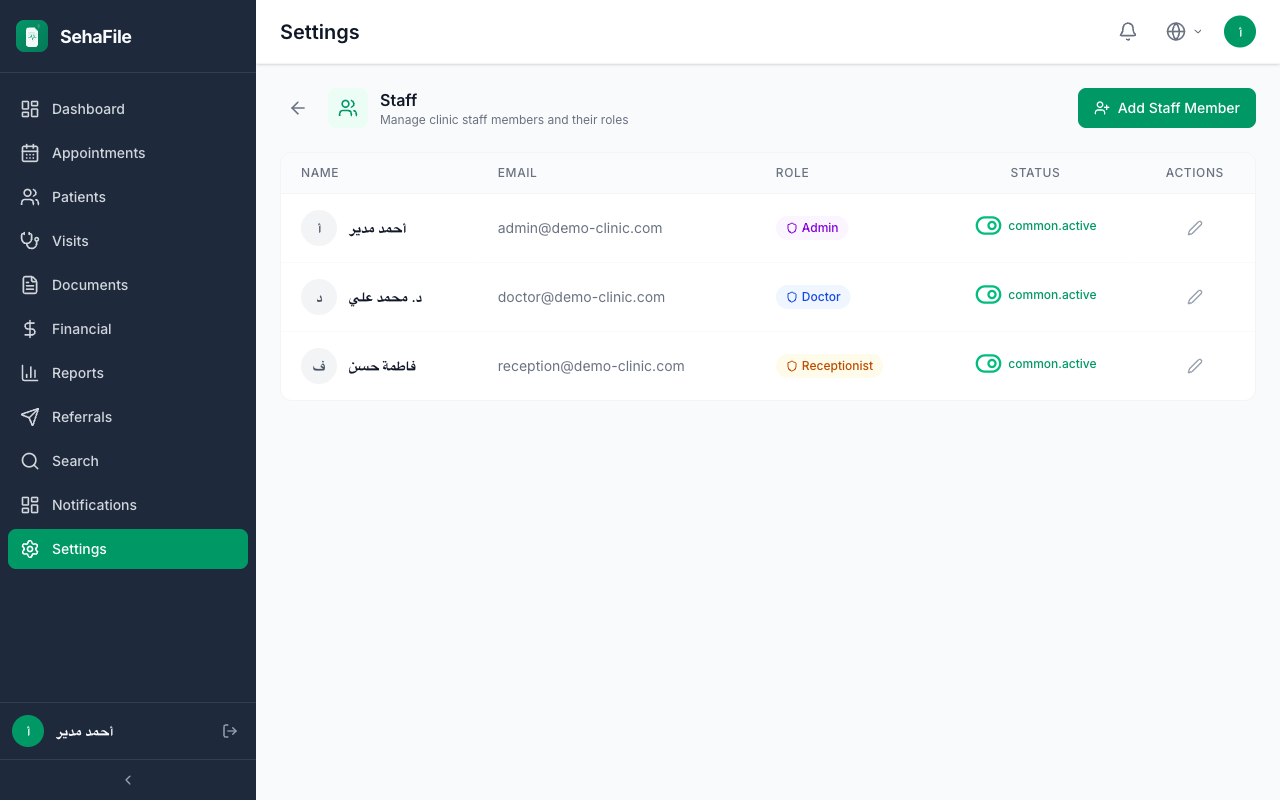Click the pencil icon for doctor@demo-clinic.com
This screenshot has height=800, width=1280.
pos(1195,297)
